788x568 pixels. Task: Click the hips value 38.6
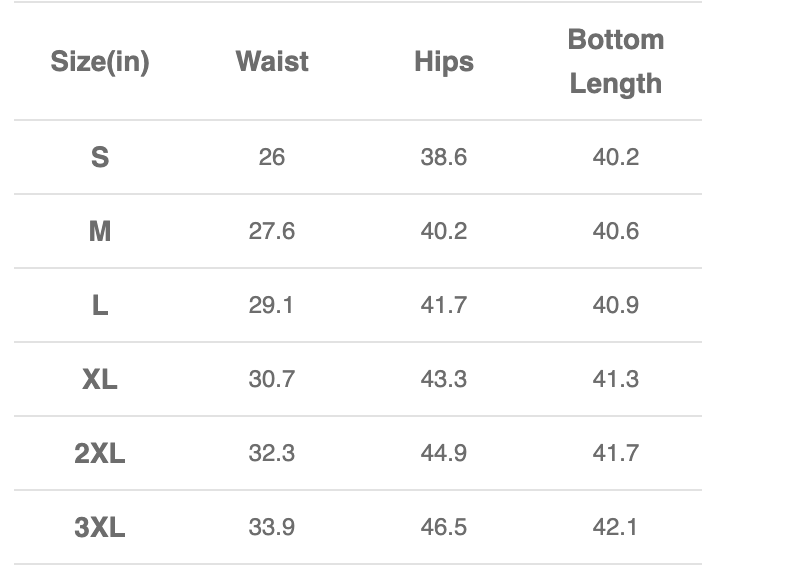coord(444,157)
